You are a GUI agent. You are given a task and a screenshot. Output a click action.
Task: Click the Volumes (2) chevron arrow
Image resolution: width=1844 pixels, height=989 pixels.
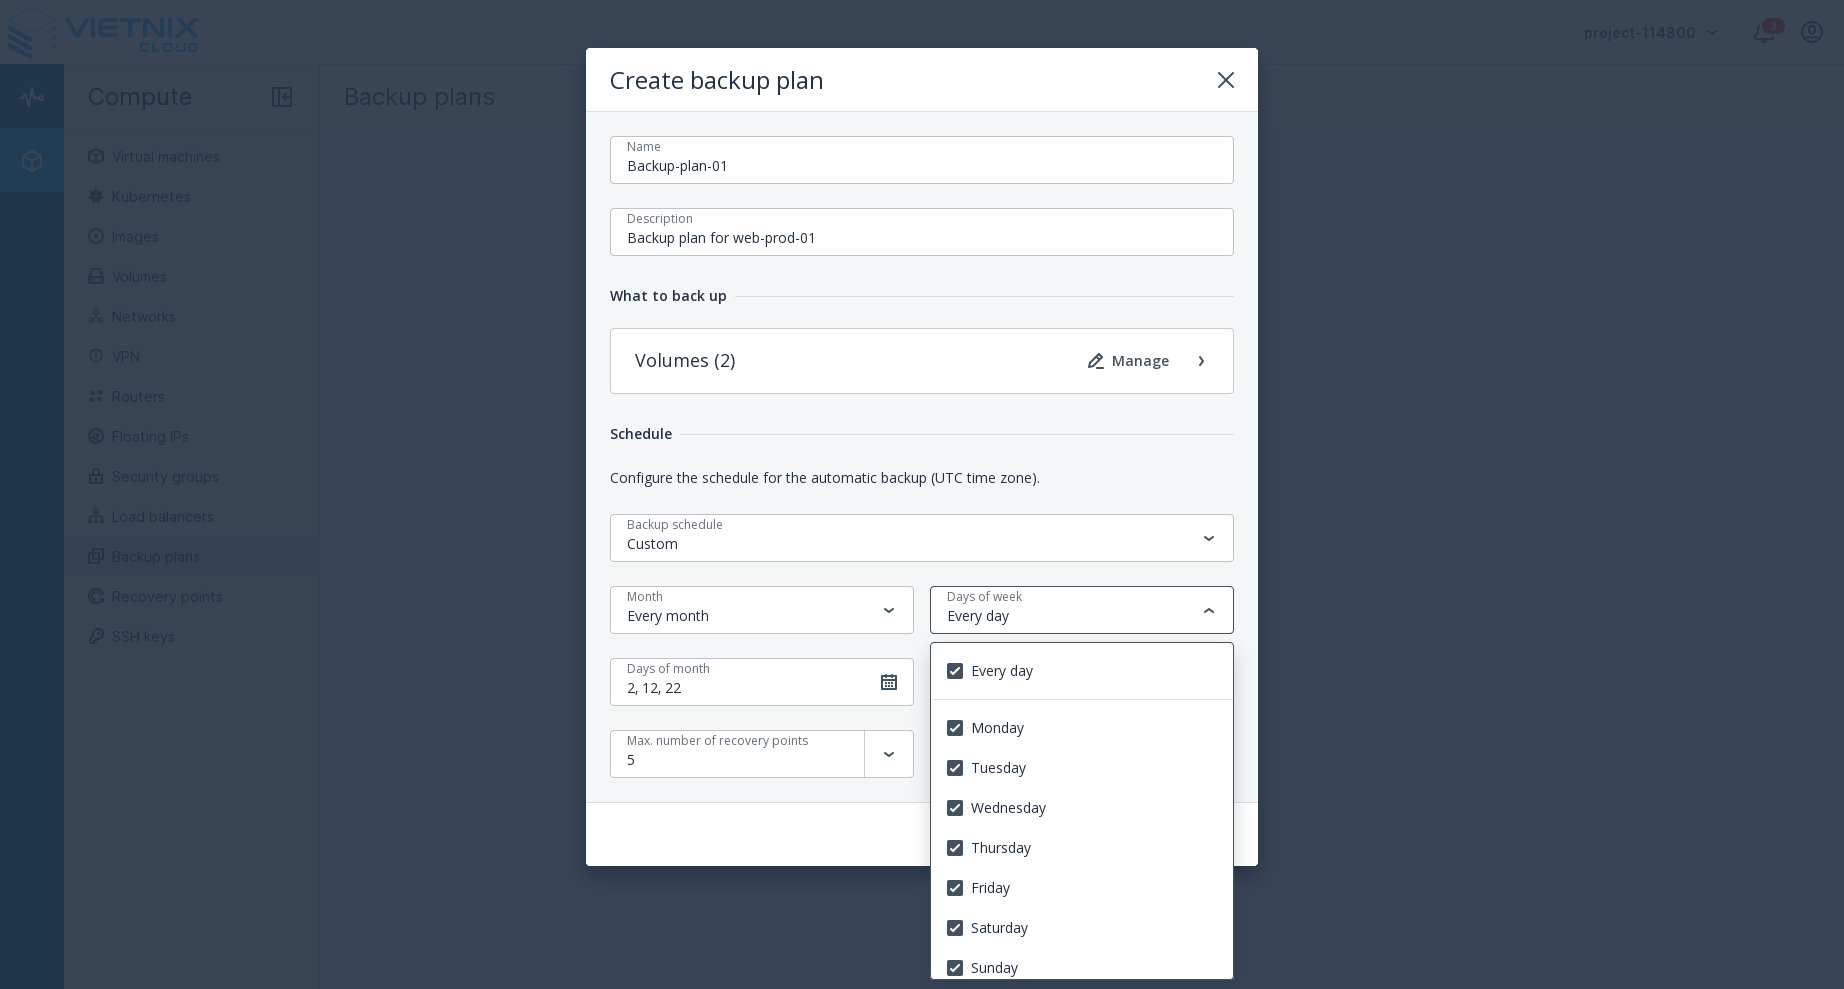click(1201, 361)
